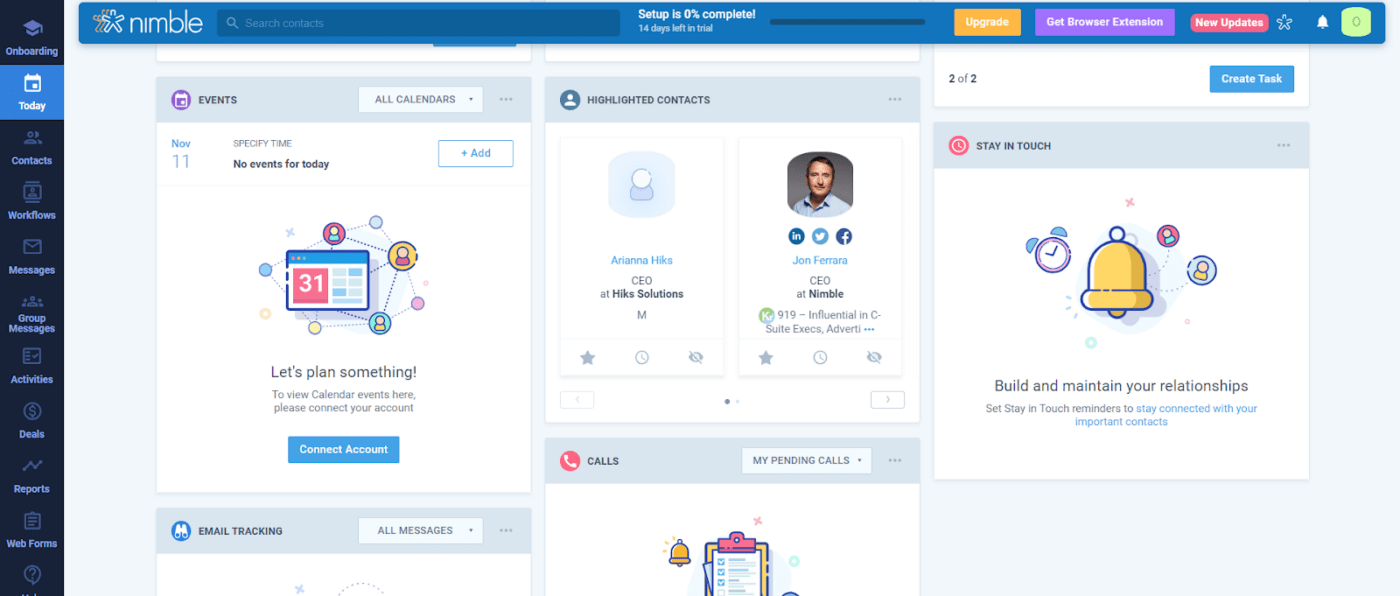Screen dimensions: 1400x596
Task: Click "Setup is 0% complete!" text
Action: pos(697,15)
